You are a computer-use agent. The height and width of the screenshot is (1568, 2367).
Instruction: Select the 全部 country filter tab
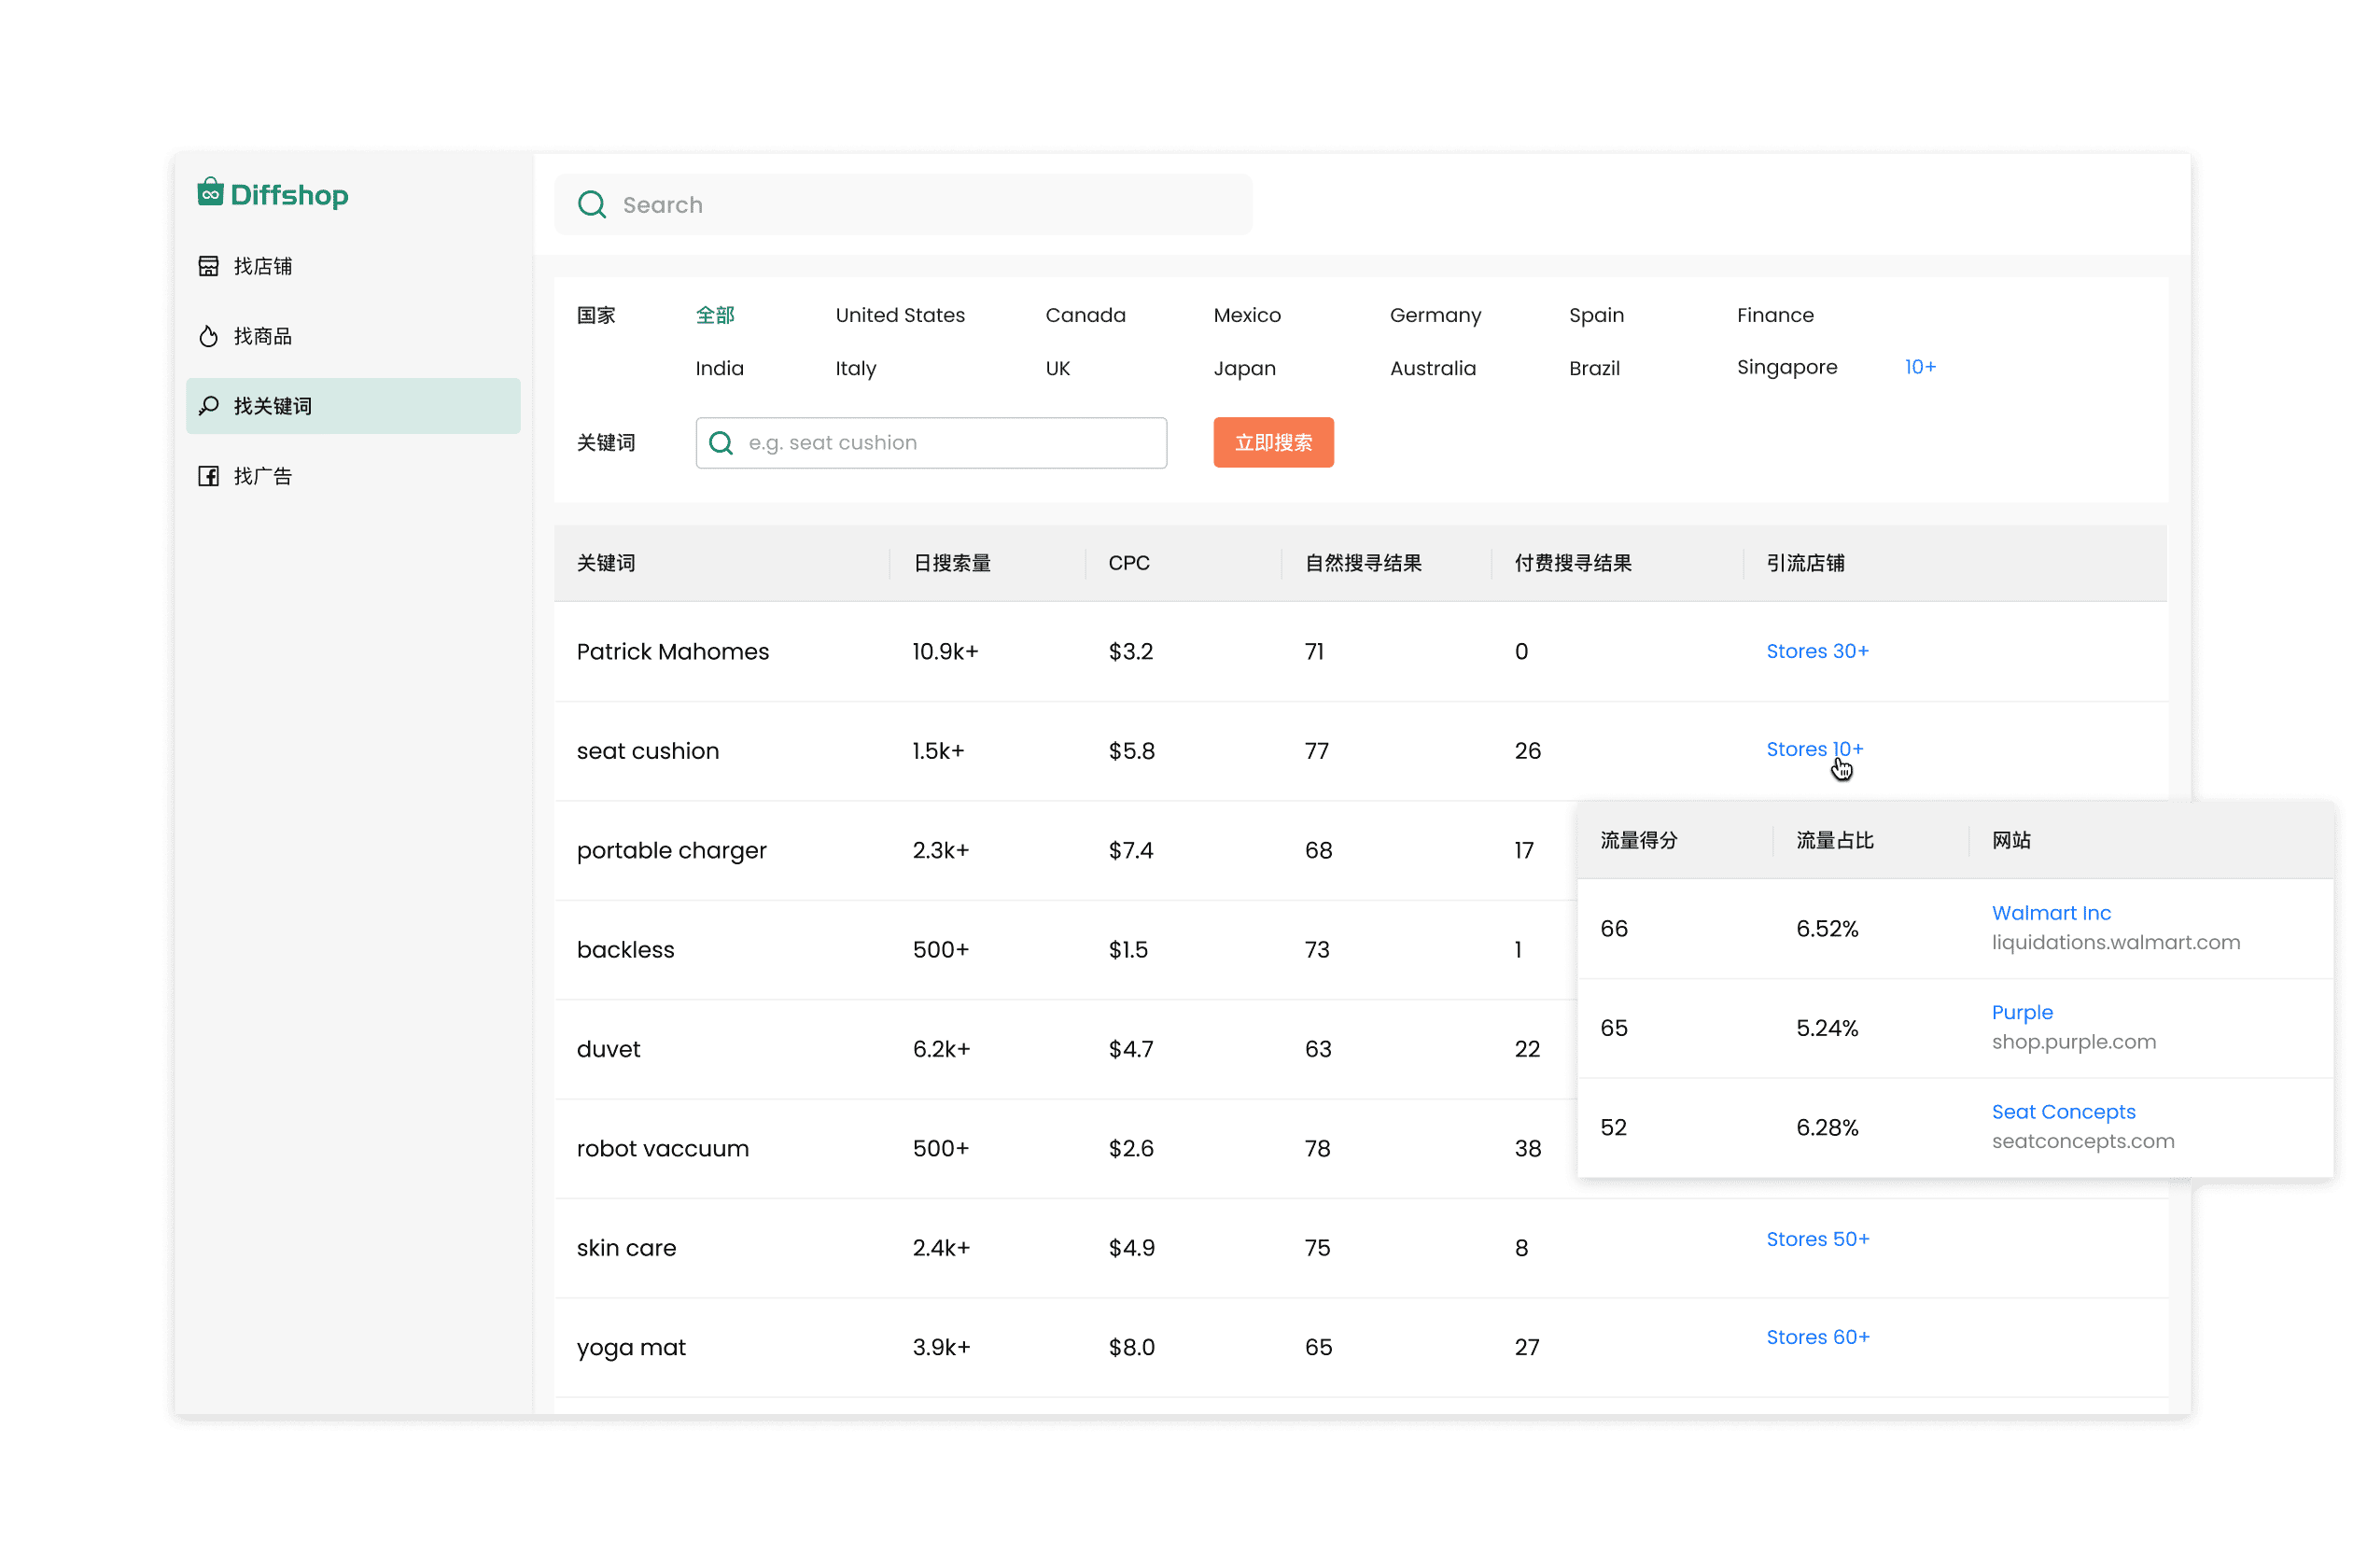coord(712,315)
